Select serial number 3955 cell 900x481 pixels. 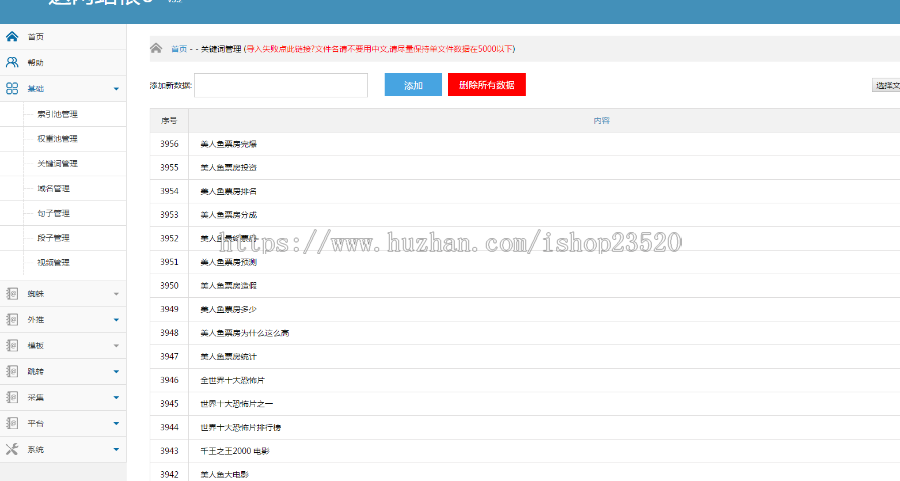tap(169, 168)
